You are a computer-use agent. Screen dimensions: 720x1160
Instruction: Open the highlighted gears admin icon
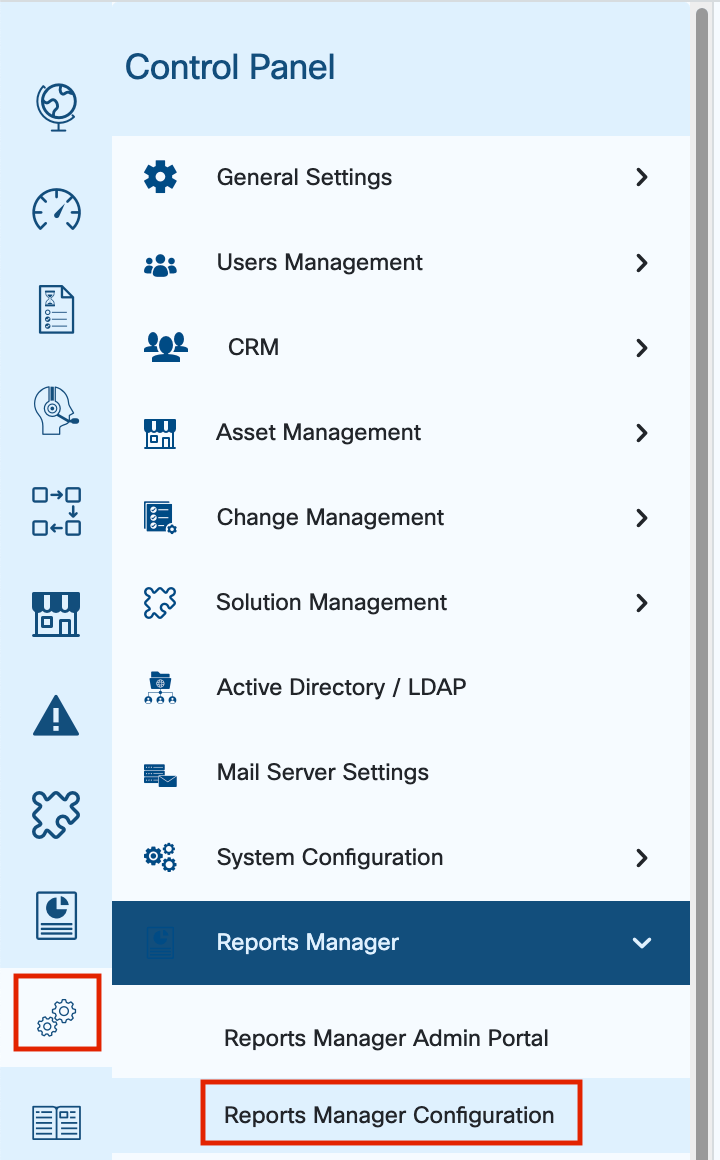[57, 1013]
